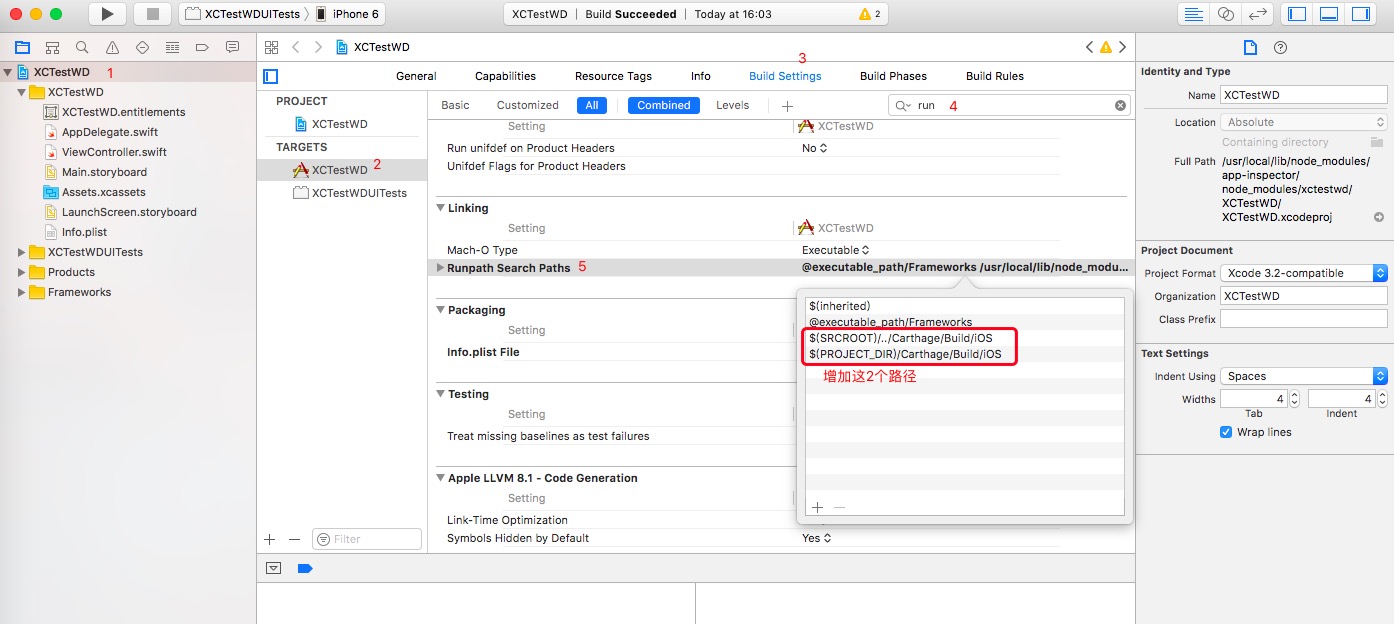
Task: Open the Project navigator folder icon
Action: tap(22, 47)
